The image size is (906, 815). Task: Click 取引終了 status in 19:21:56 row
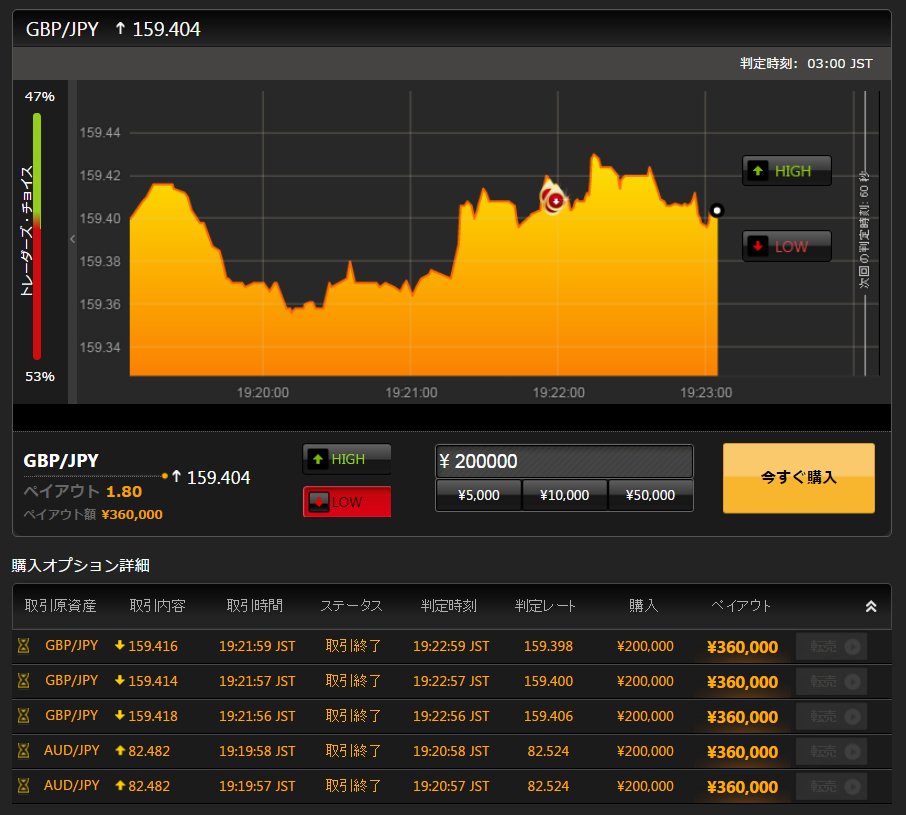pos(353,716)
